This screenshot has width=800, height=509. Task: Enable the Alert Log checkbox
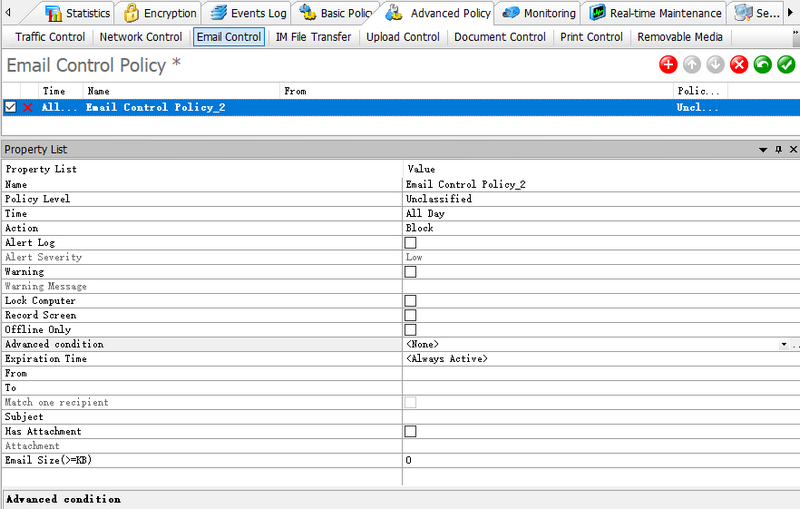pyautogui.click(x=410, y=243)
